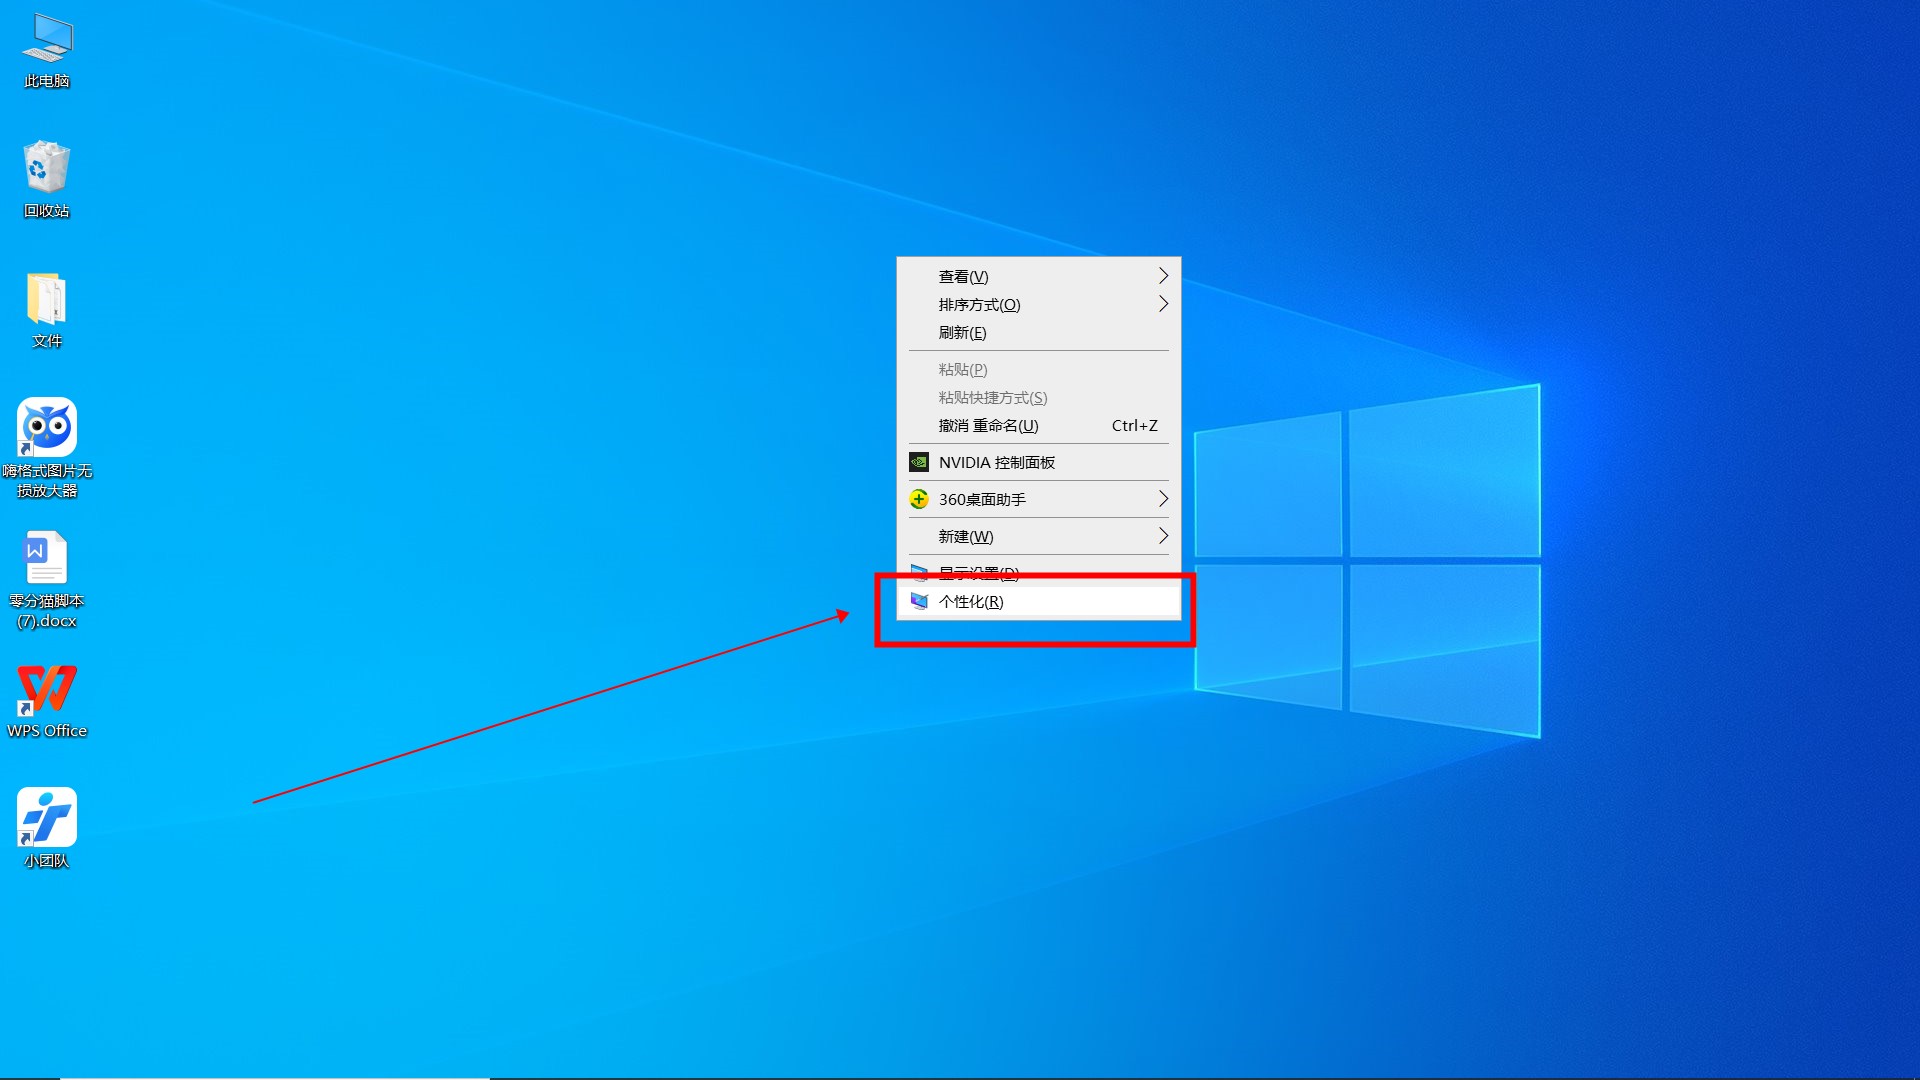
Task: Click the NVIDIA logo in the context menu
Action: 919,462
